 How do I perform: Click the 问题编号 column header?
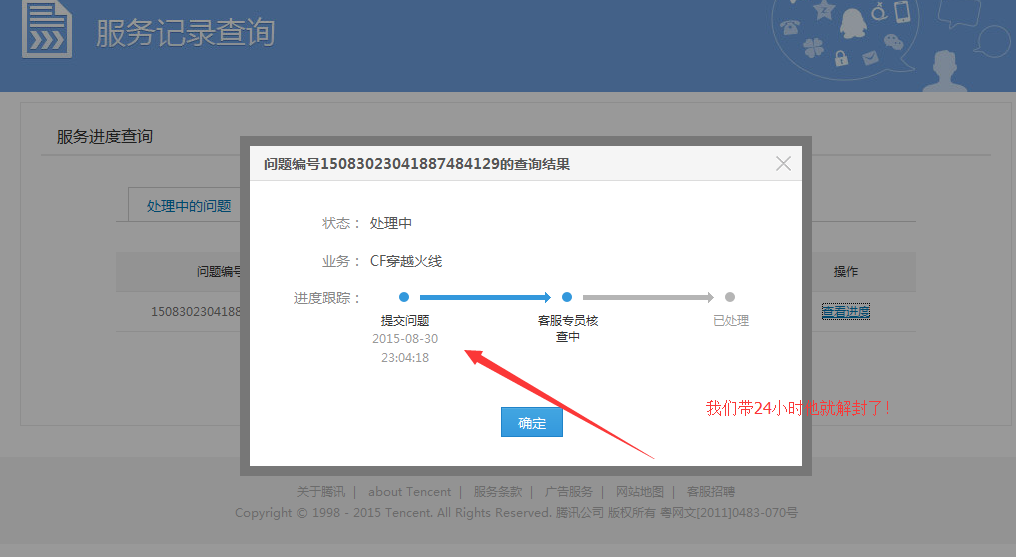[219, 271]
